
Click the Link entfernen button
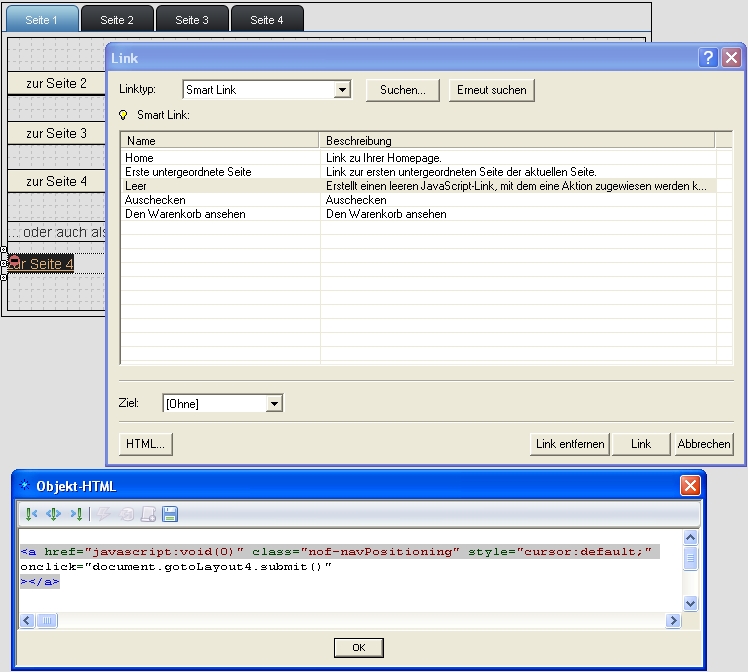[x=569, y=444]
